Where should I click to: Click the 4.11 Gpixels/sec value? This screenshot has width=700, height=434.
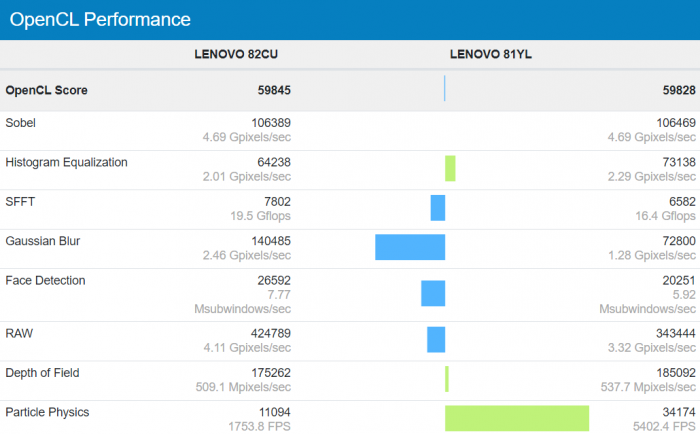point(247,348)
